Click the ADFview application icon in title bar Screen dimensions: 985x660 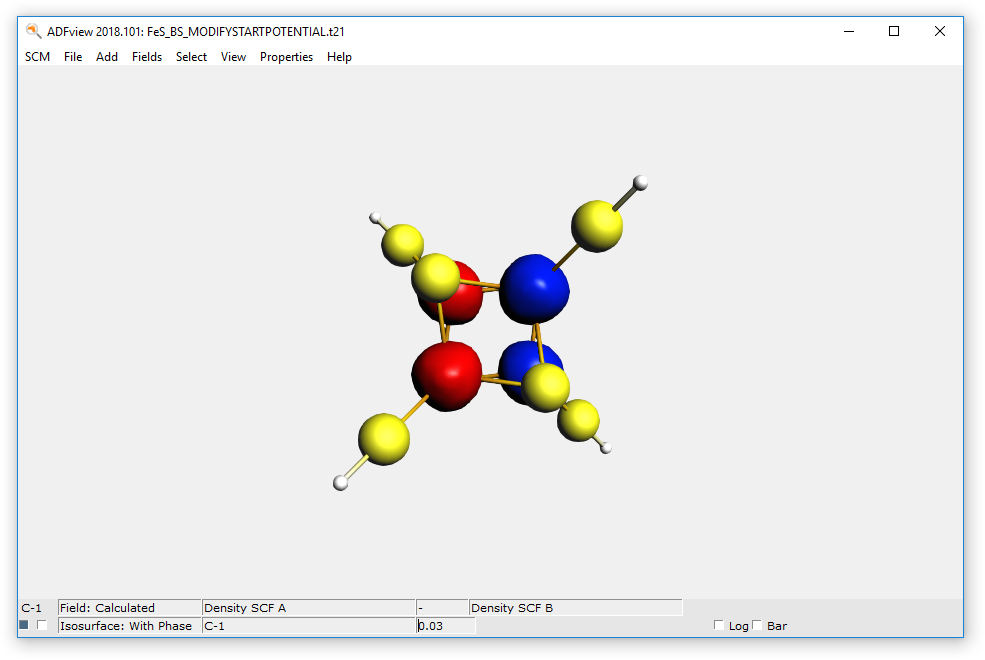(x=33, y=31)
